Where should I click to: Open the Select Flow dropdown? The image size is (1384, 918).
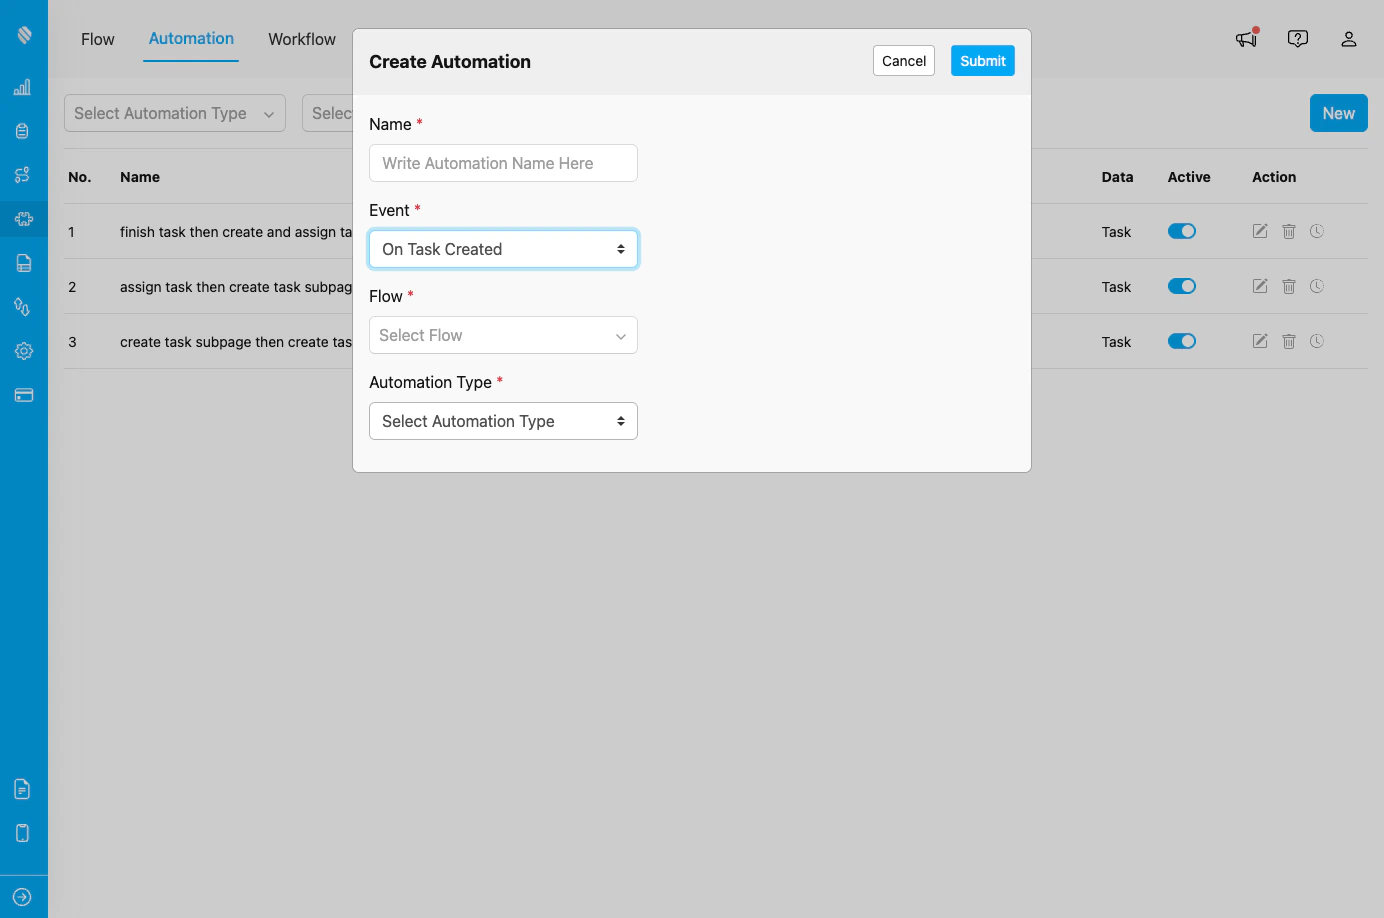pos(503,335)
